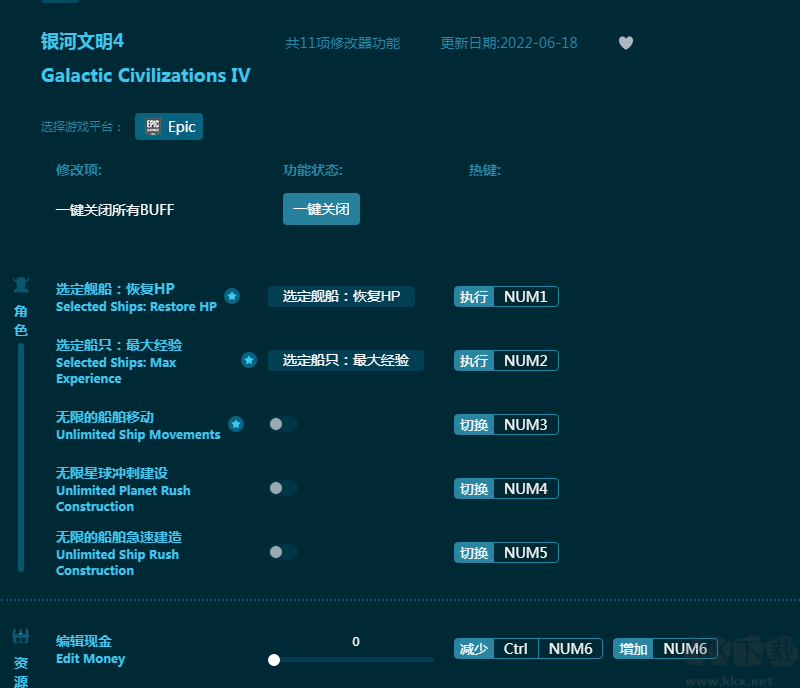Click the heart favorite icon
Viewport: 800px width, 688px height.
pos(626,43)
